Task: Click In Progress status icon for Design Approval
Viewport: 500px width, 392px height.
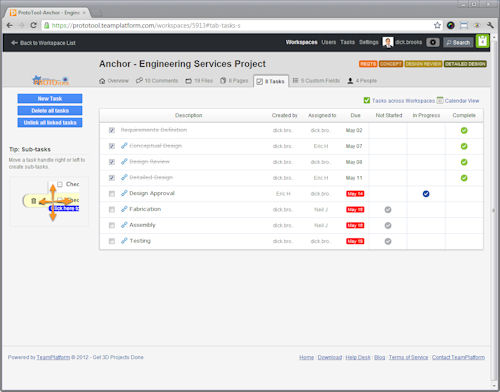Action: 426,194
